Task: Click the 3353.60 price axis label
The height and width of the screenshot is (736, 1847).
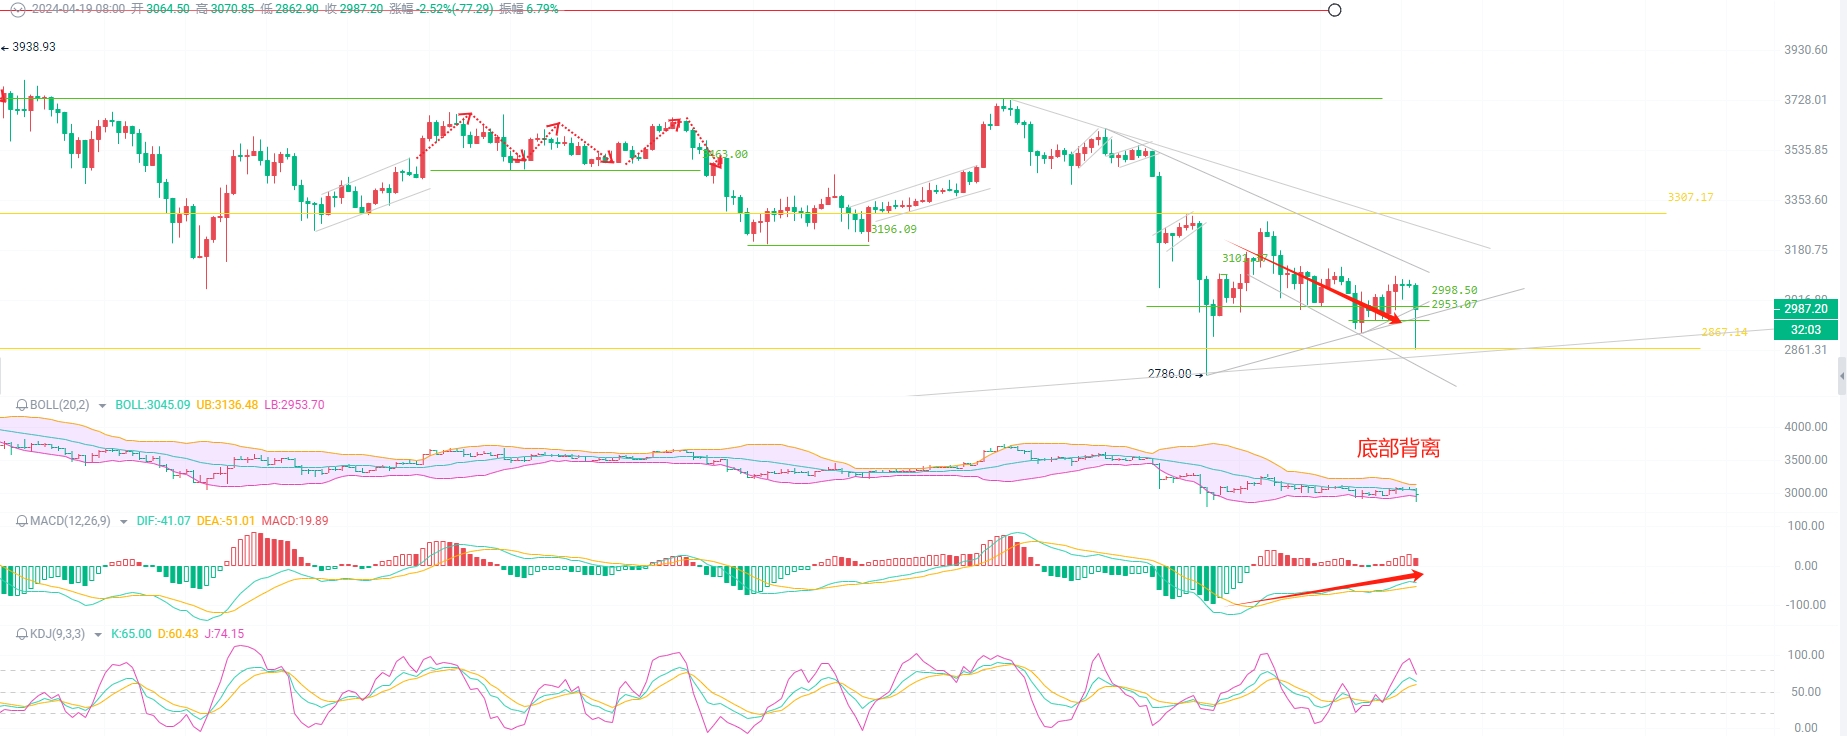Action: pos(1806,200)
